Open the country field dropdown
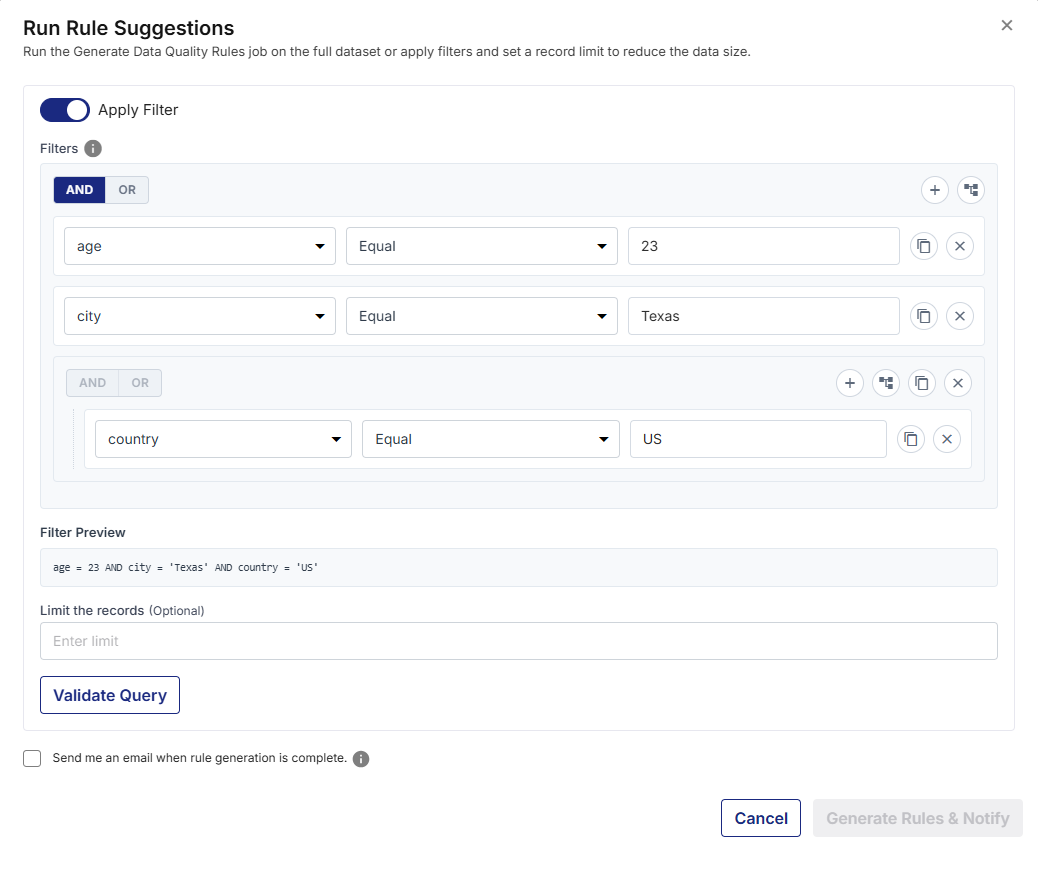 [x=224, y=439]
